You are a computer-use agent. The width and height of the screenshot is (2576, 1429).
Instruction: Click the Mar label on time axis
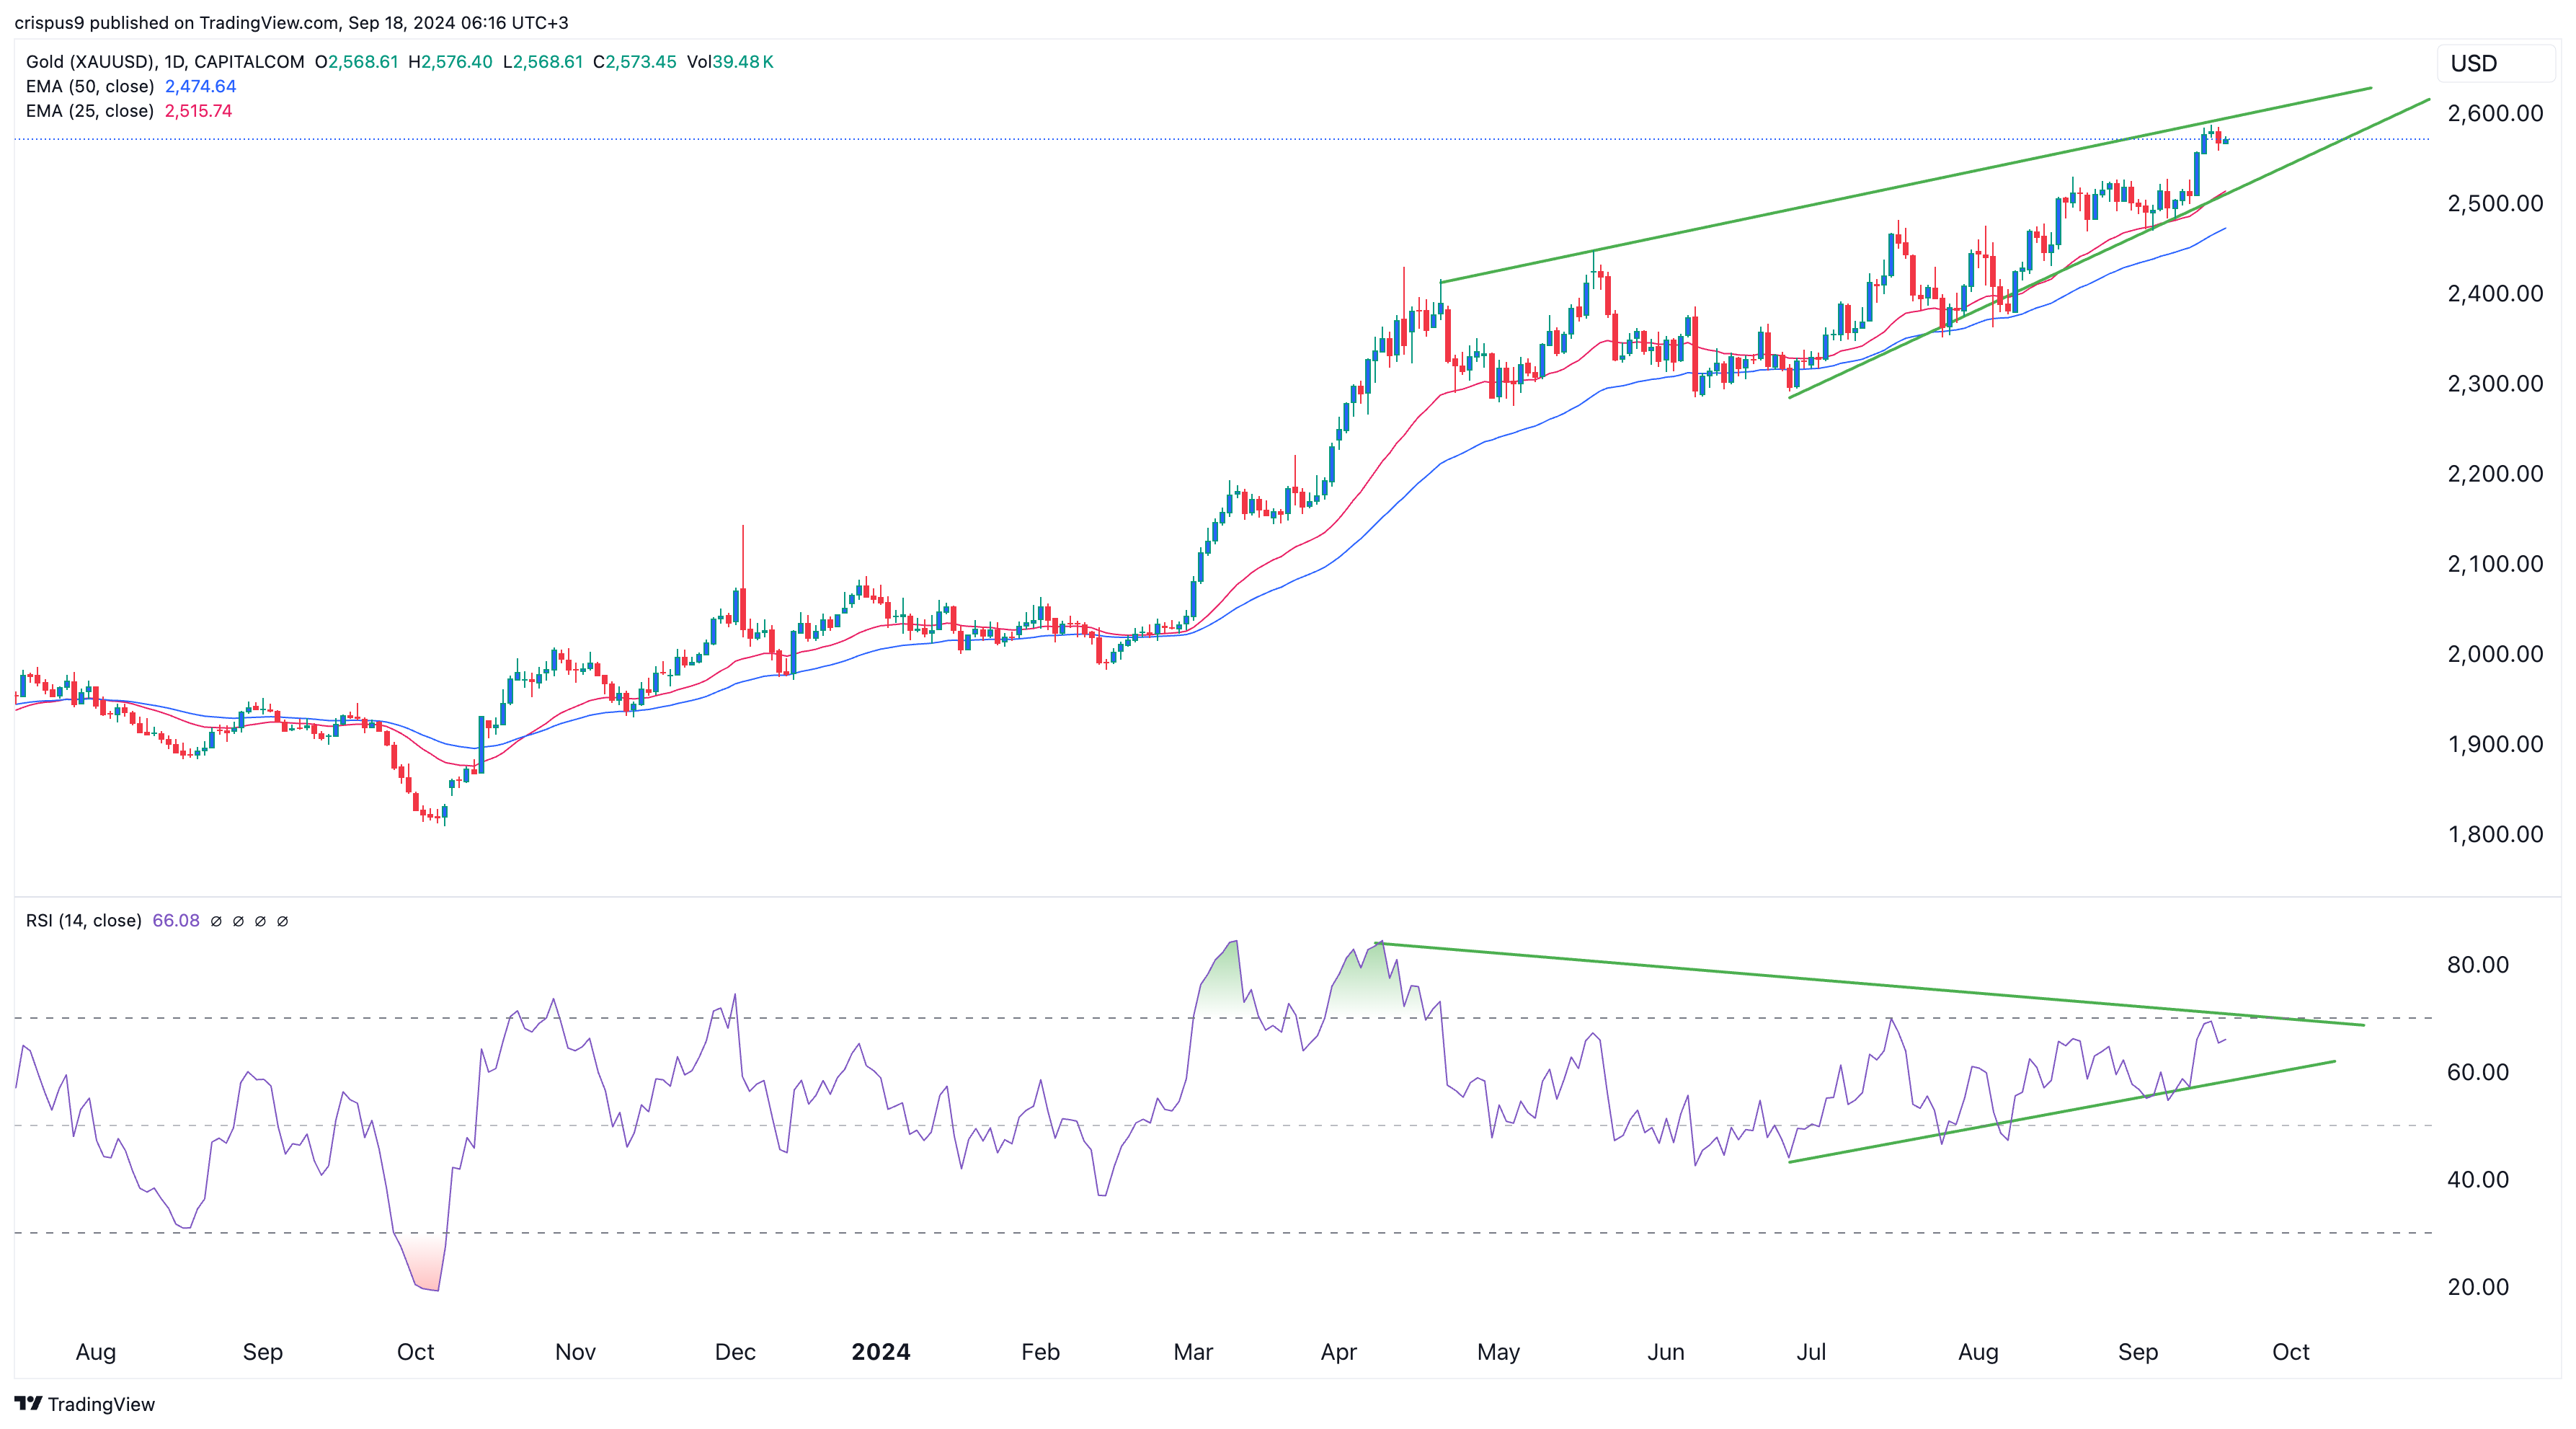pos(1193,1352)
